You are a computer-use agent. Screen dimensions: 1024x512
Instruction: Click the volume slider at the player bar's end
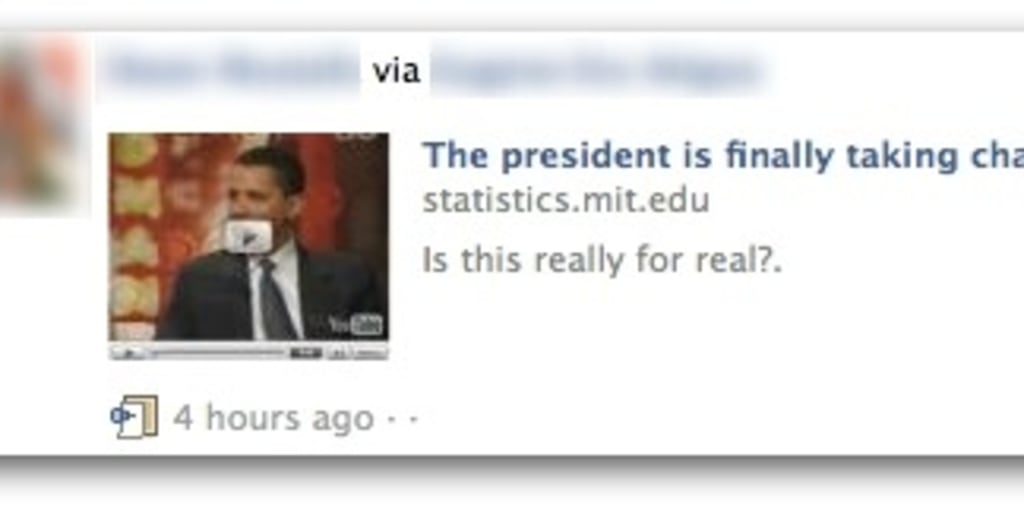[370, 353]
